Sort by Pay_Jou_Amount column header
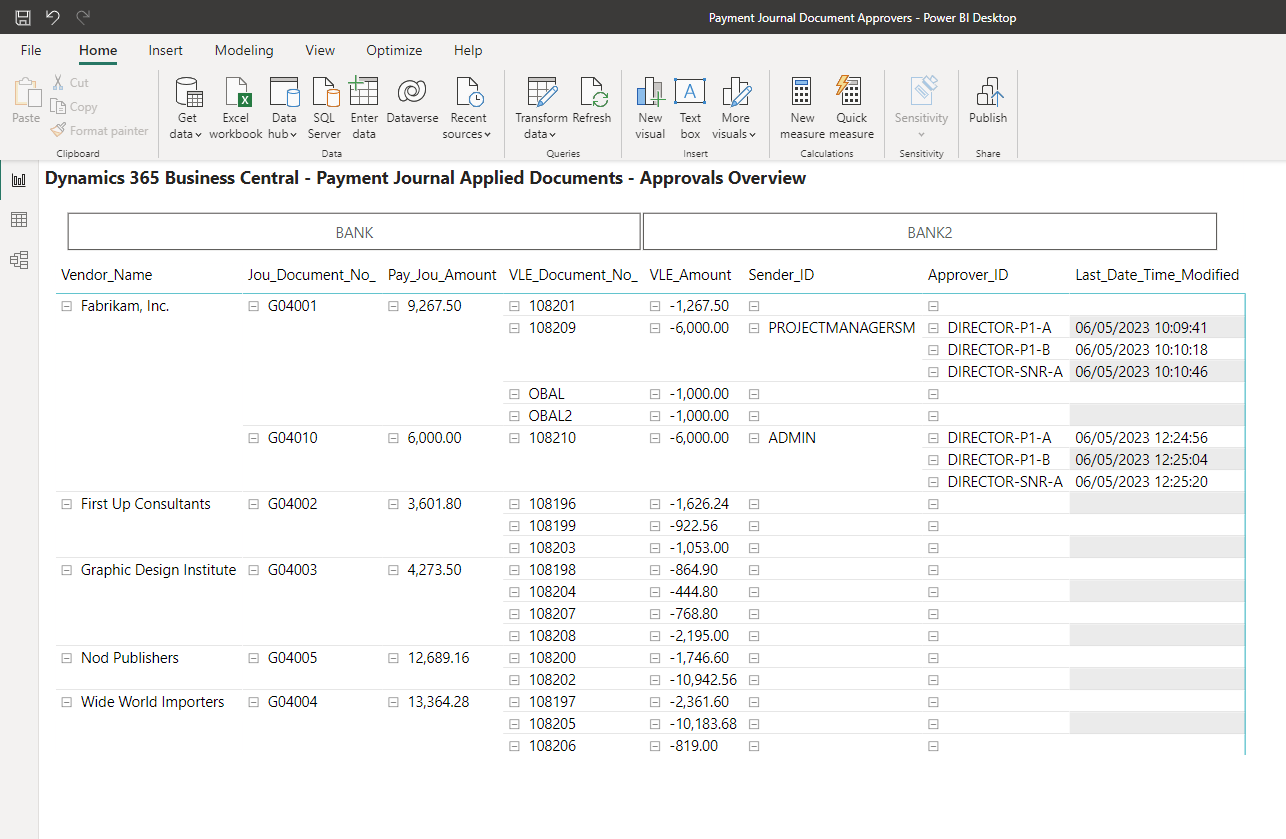This screenshot has height=839, width=1286. [442, 275]
